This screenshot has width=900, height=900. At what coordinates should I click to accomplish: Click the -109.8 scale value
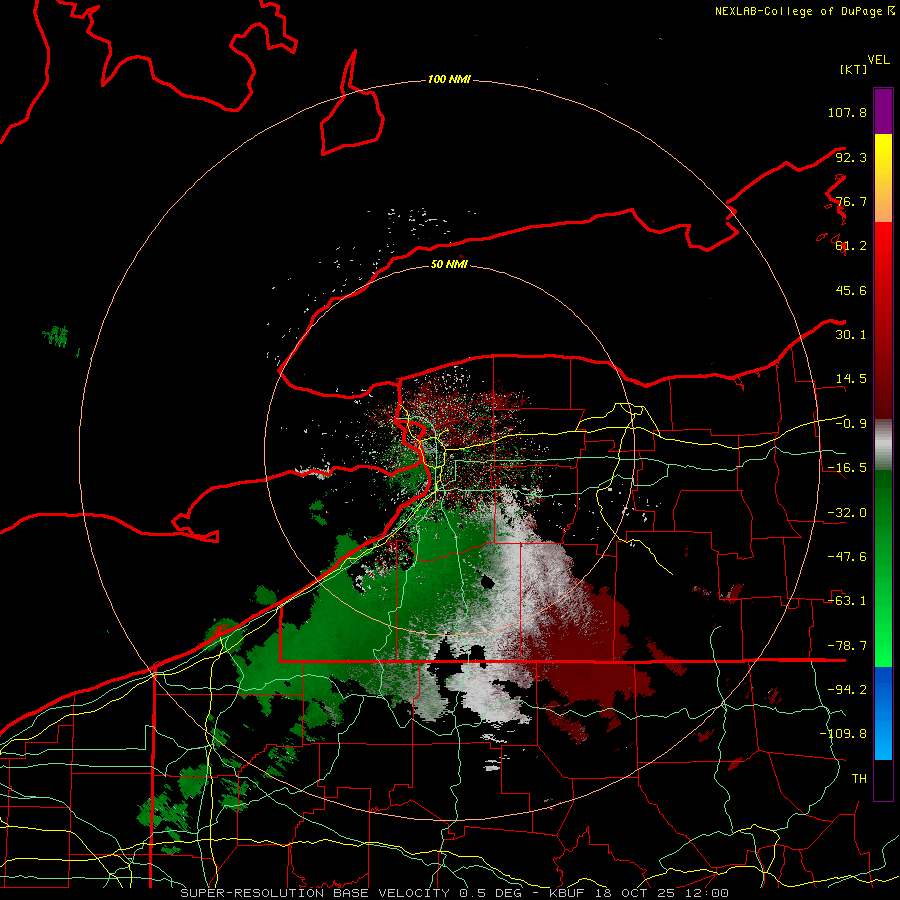tap(843, 734)
